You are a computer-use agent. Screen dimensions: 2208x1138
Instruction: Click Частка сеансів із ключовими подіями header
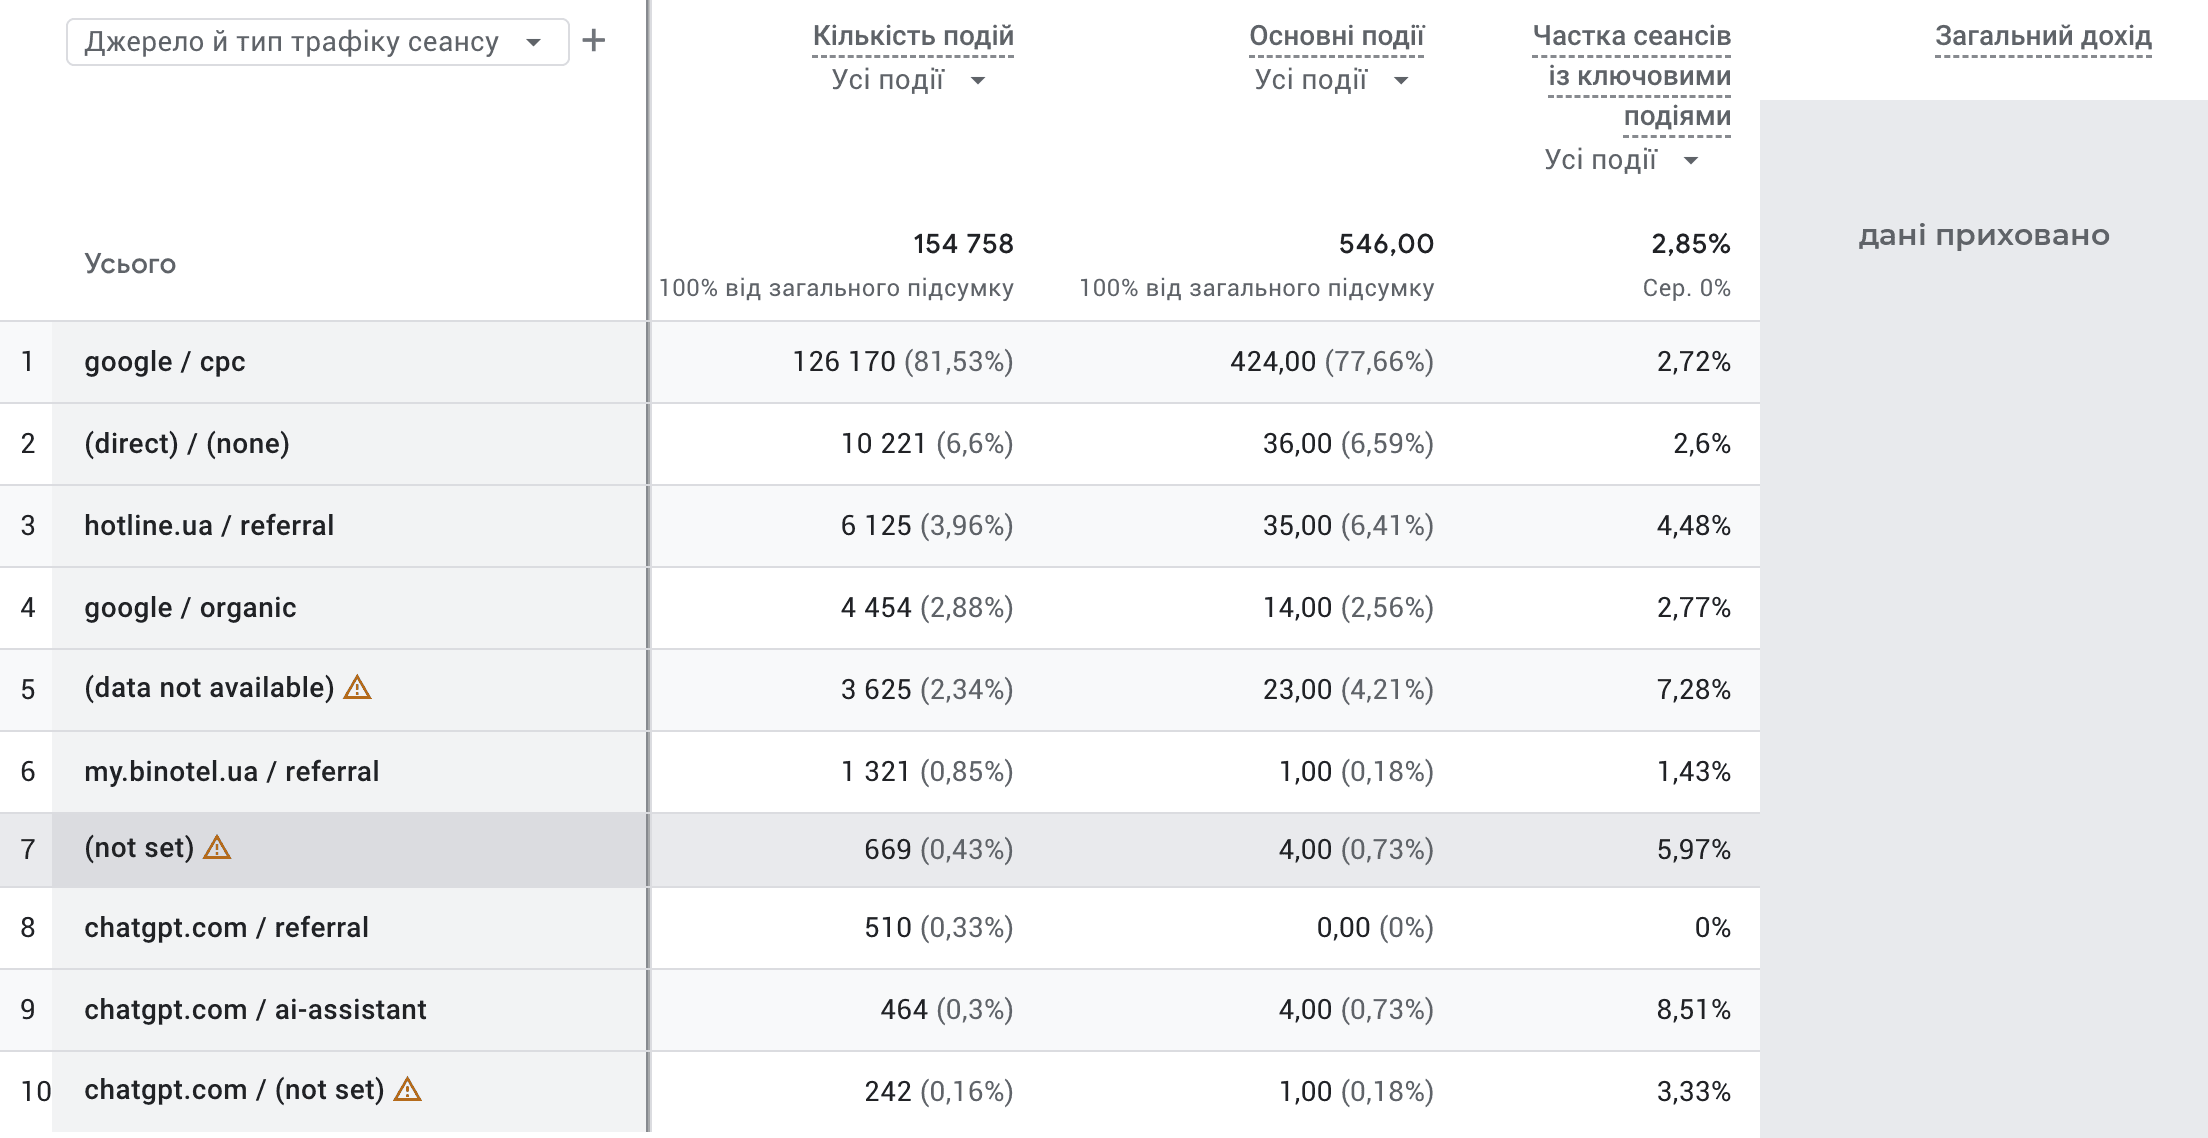[1632, 76]
